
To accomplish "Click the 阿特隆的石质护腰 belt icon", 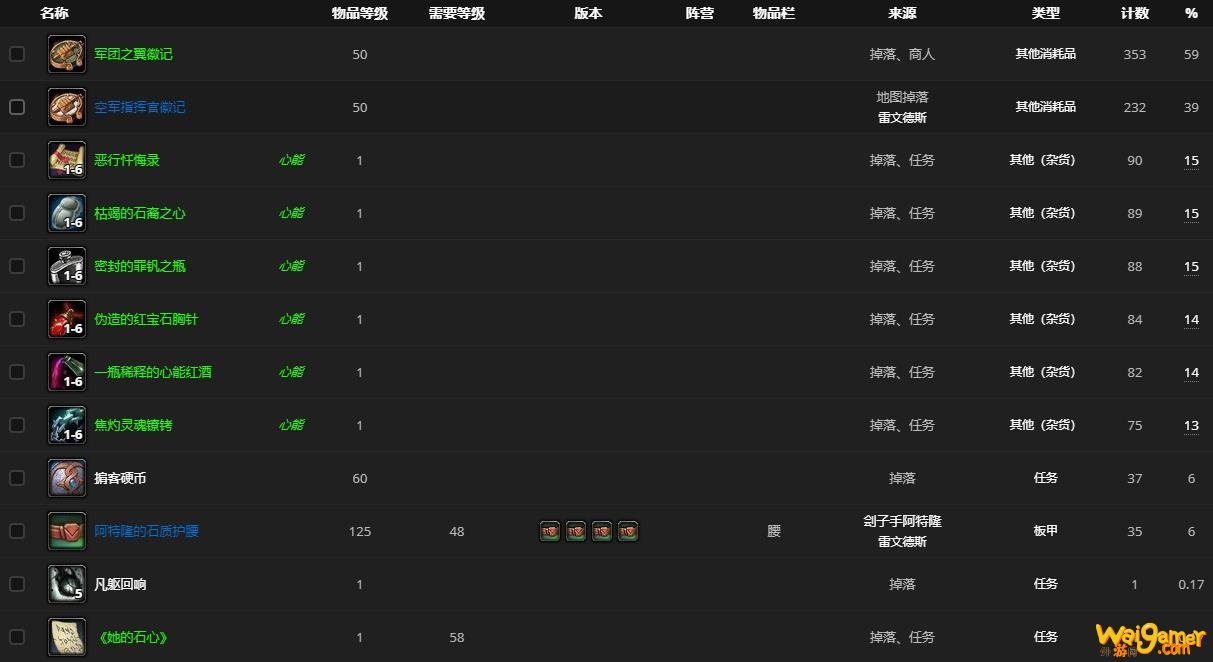I will pyautogui.click(x=67, y=531).
